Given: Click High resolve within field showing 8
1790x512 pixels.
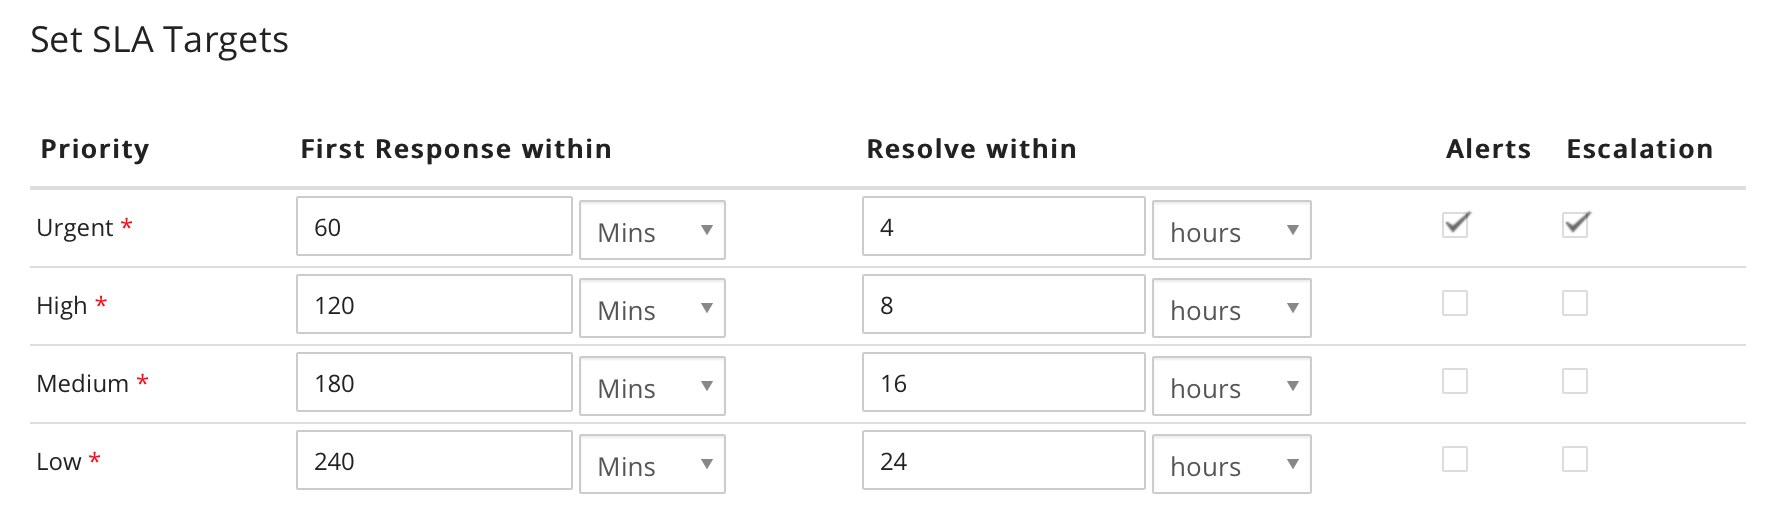Looking at the screenshot, I should click(1003, 305).
